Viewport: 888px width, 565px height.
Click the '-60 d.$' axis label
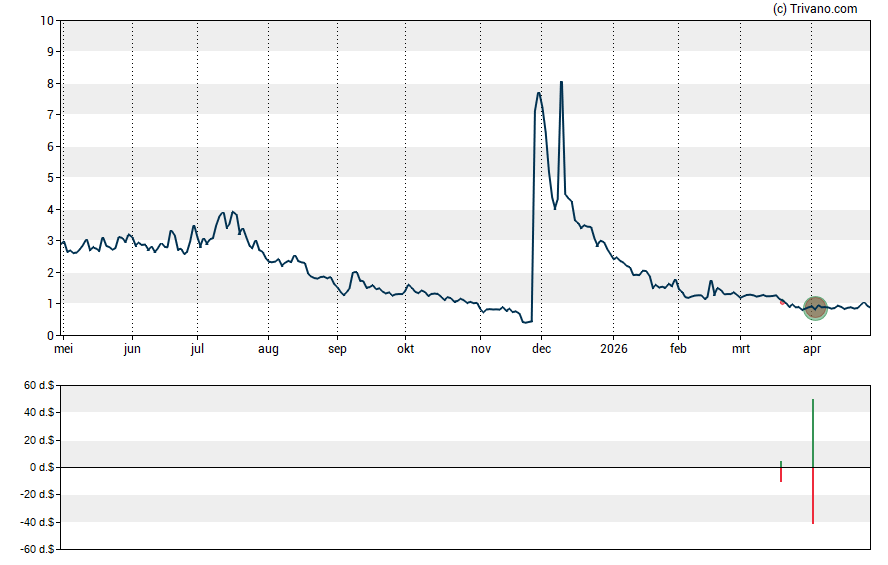click(36, 549)
